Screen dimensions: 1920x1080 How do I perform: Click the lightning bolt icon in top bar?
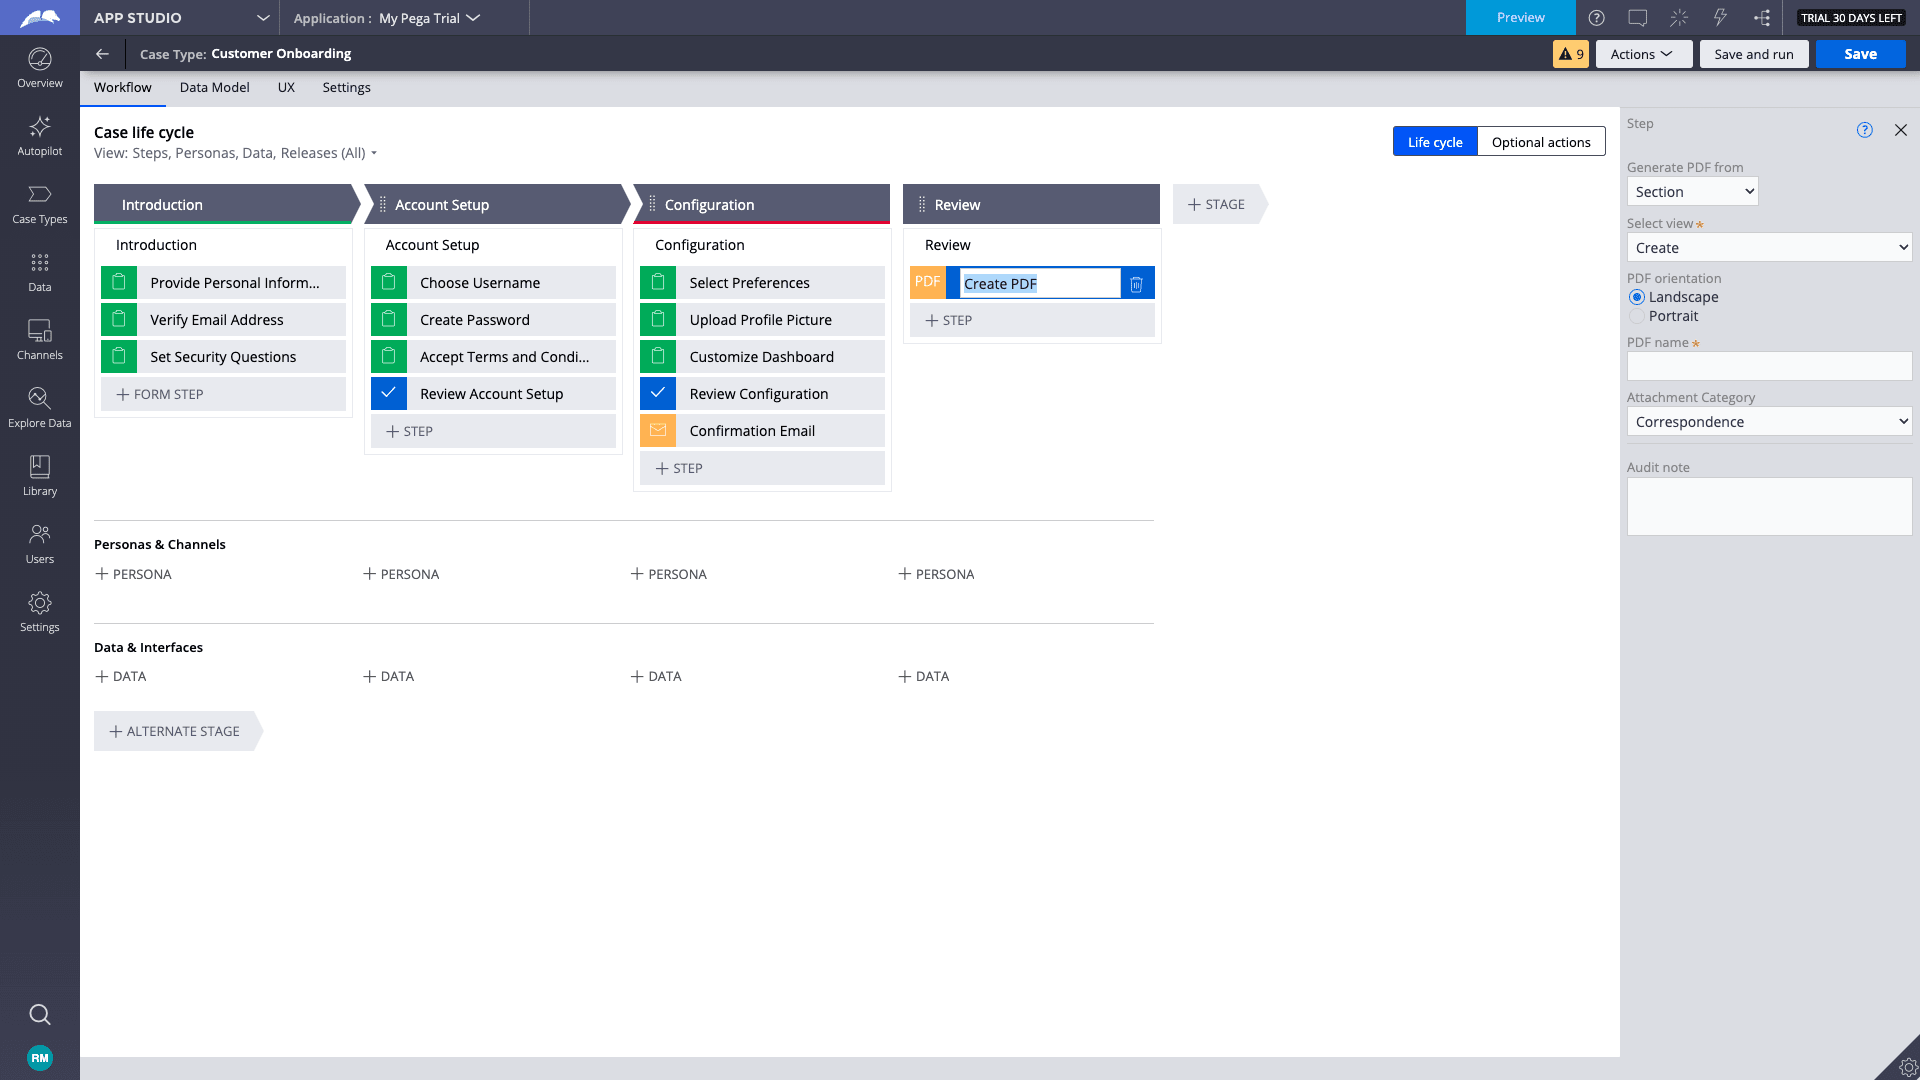click(1720, 18)
